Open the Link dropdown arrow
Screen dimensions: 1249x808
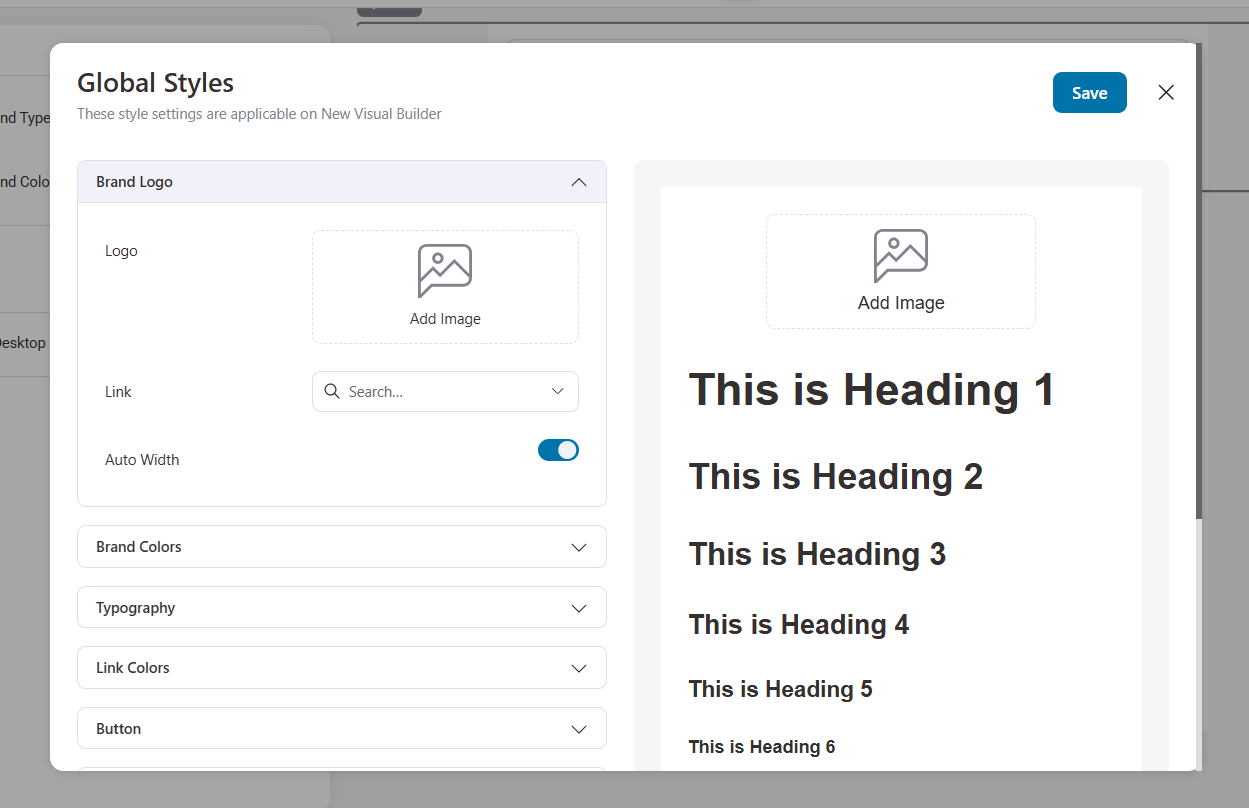557,391
